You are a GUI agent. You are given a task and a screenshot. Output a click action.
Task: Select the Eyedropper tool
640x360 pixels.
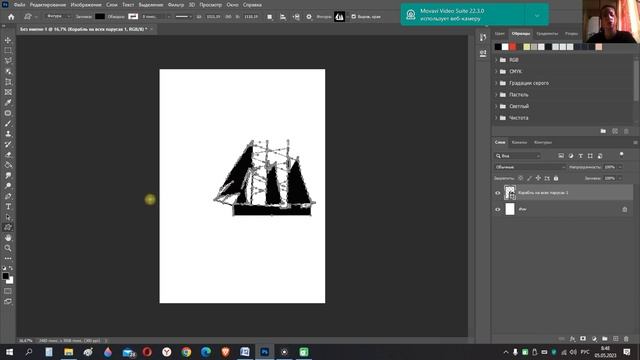click(8, 102)
